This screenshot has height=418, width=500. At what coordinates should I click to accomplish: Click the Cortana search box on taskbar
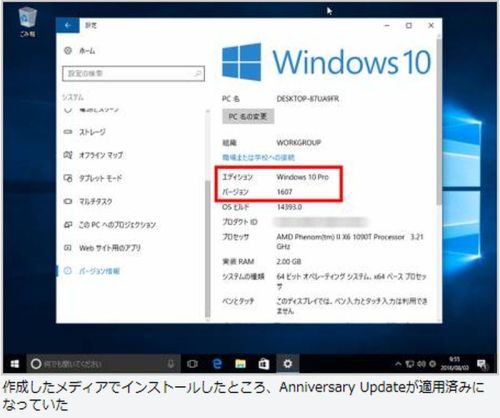point(104,364)
